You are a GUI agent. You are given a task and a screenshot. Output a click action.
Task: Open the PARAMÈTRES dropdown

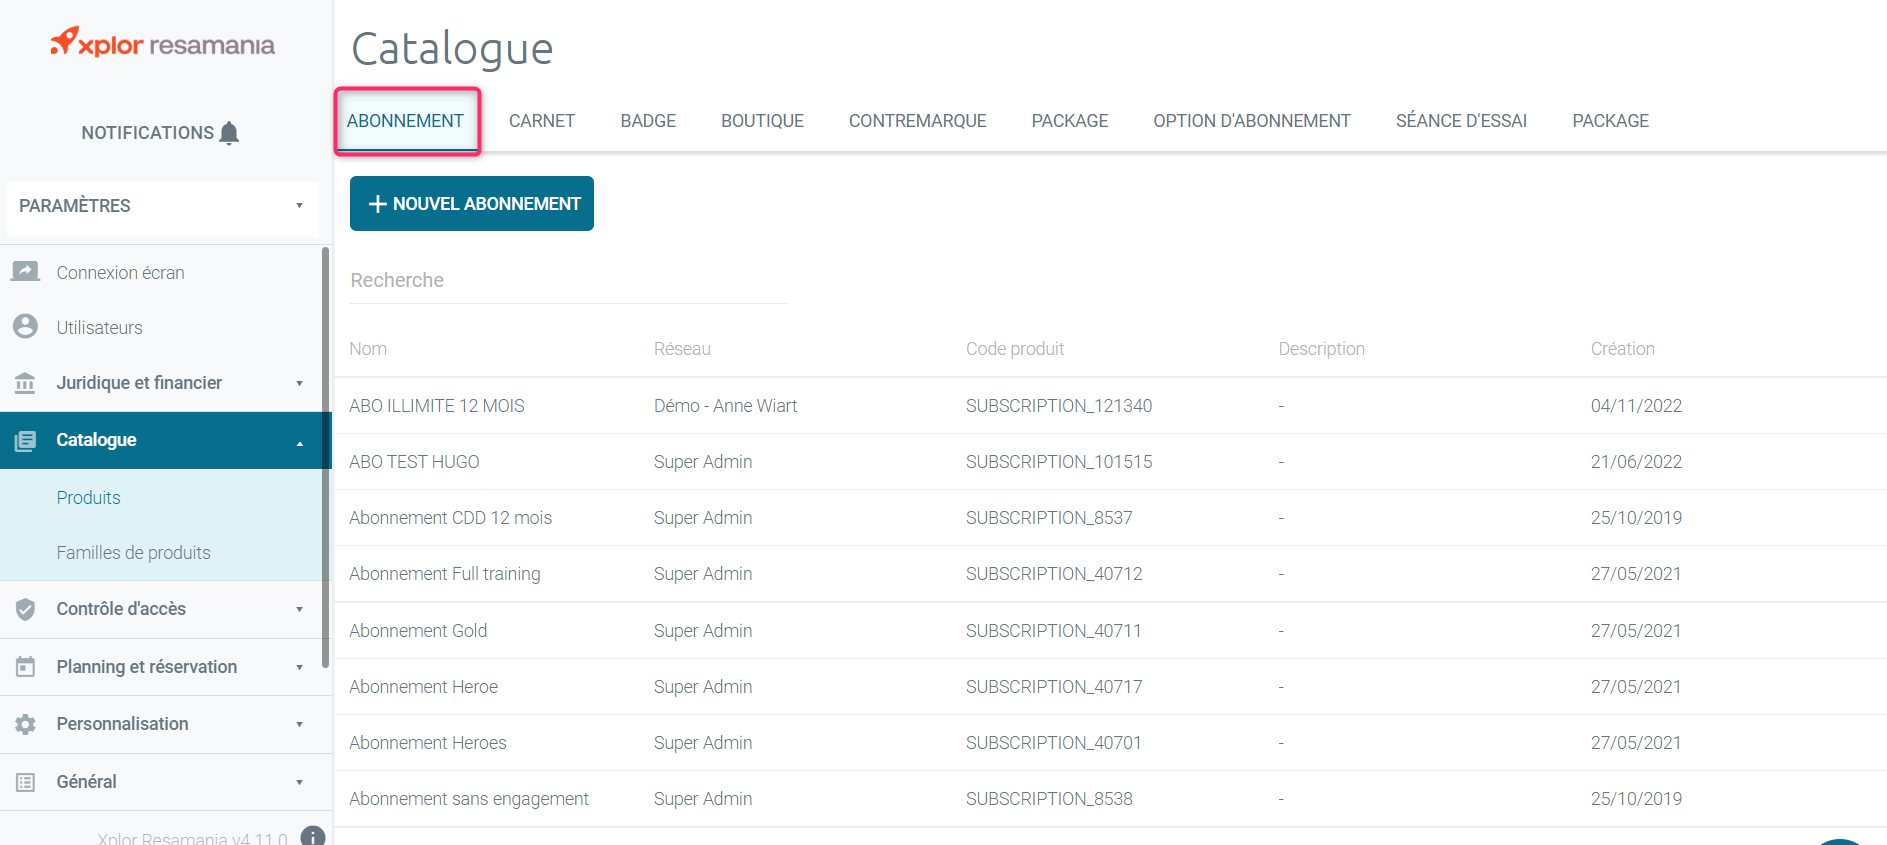tap(163, 206)
